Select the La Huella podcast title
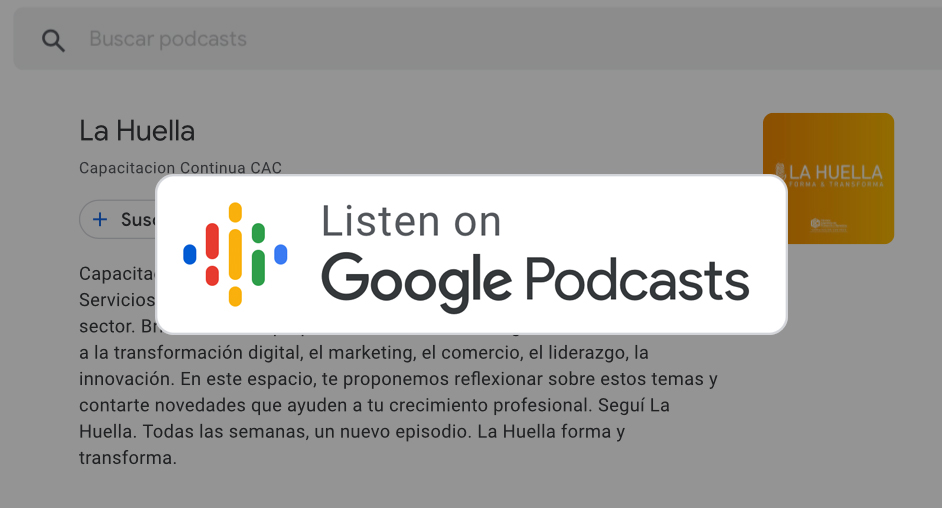Image resolution: width=942 pixels, height=508 pixels. point(137,131)
